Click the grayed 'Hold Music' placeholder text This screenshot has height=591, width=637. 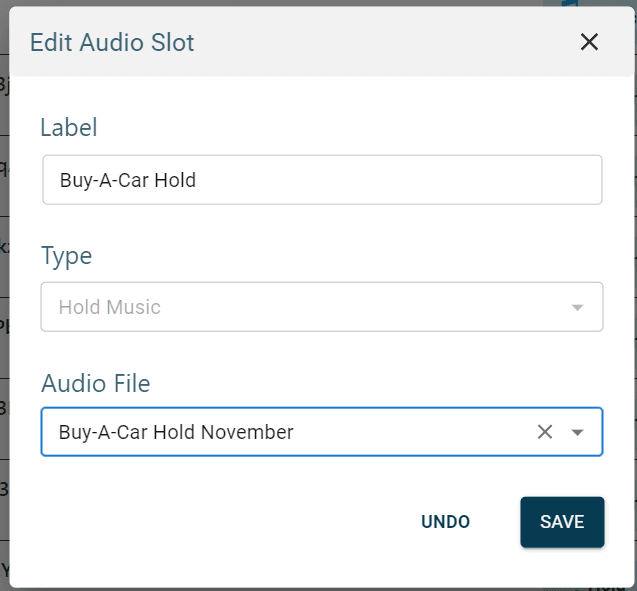pos(109,307)
